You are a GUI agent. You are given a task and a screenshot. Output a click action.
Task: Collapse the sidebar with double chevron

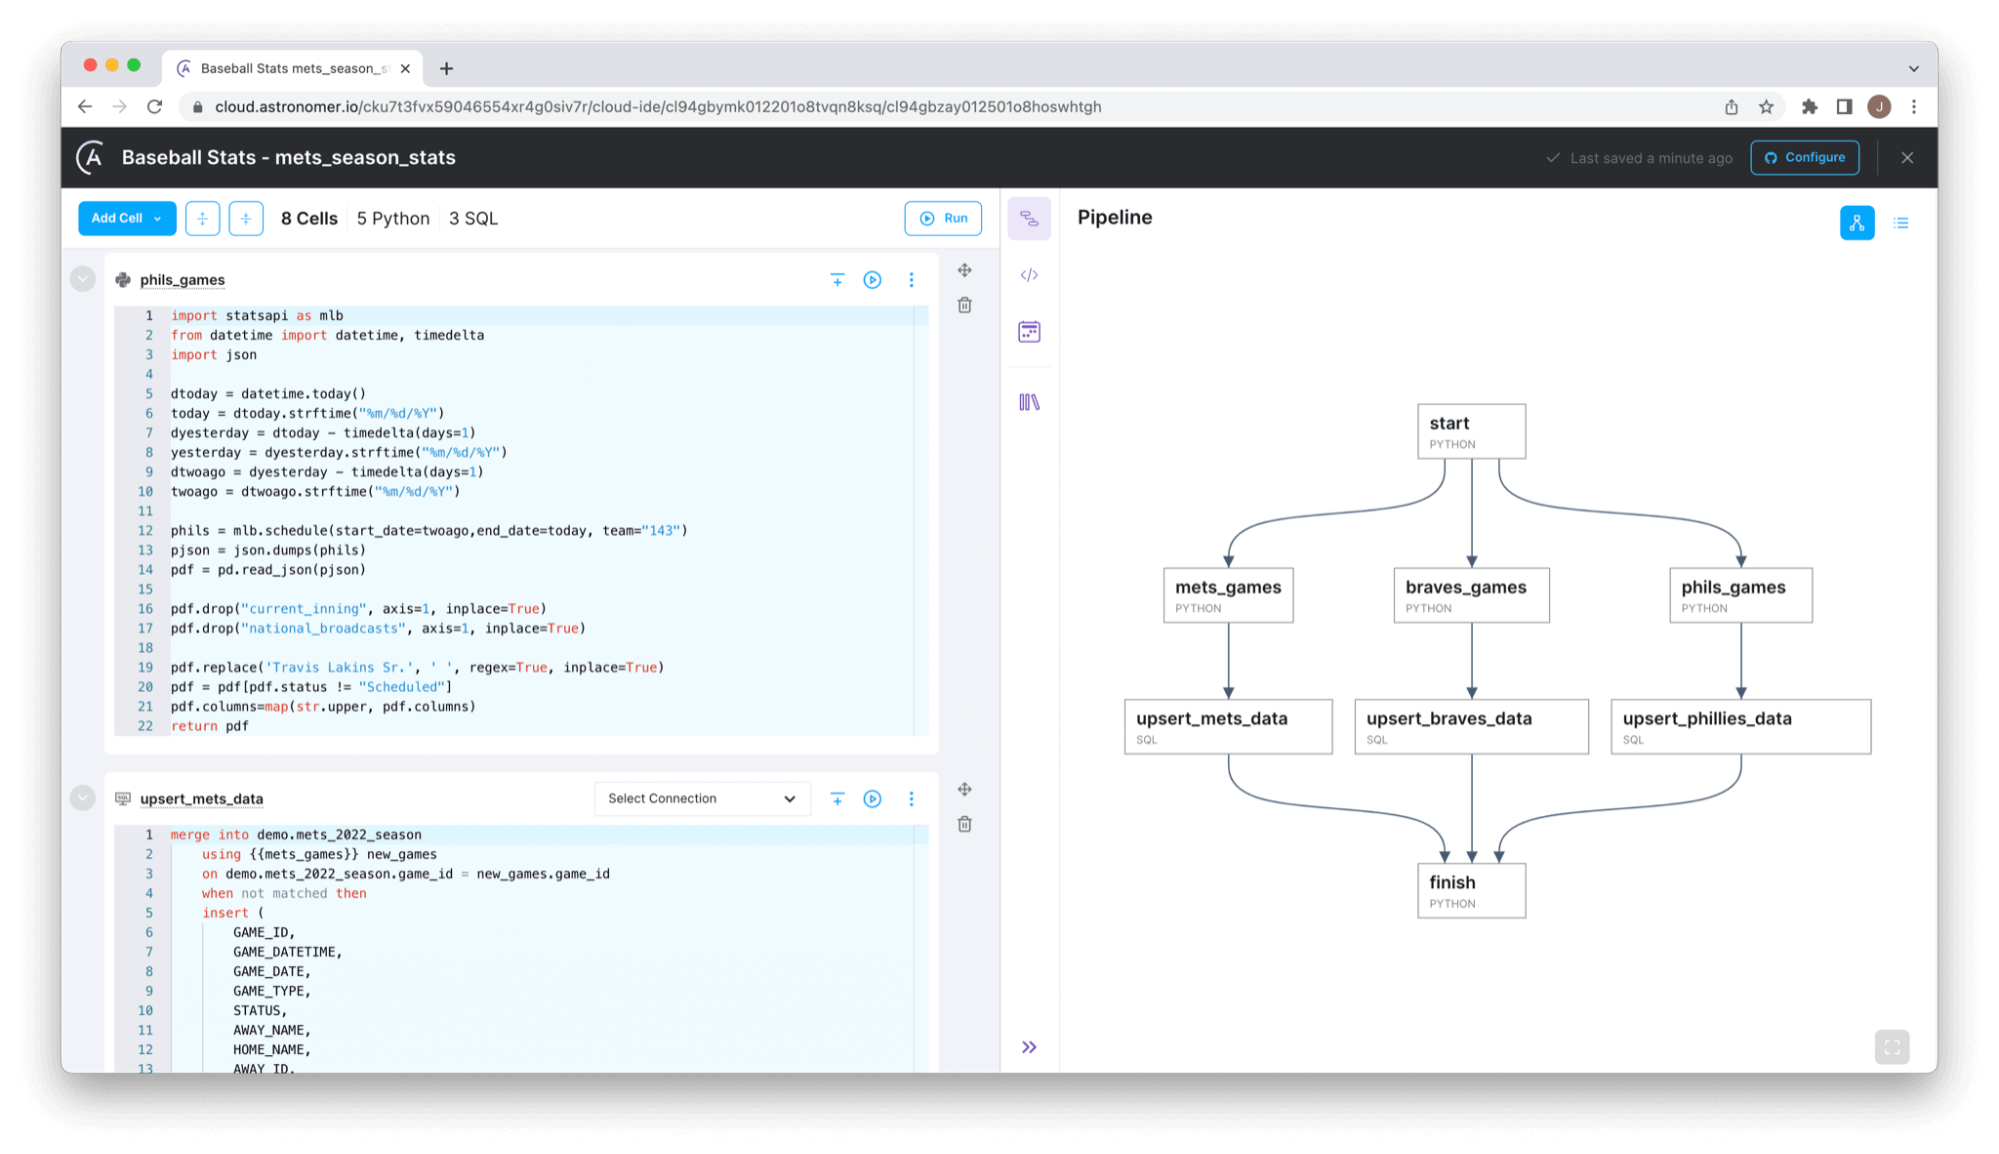[x=1029, y=1047]
